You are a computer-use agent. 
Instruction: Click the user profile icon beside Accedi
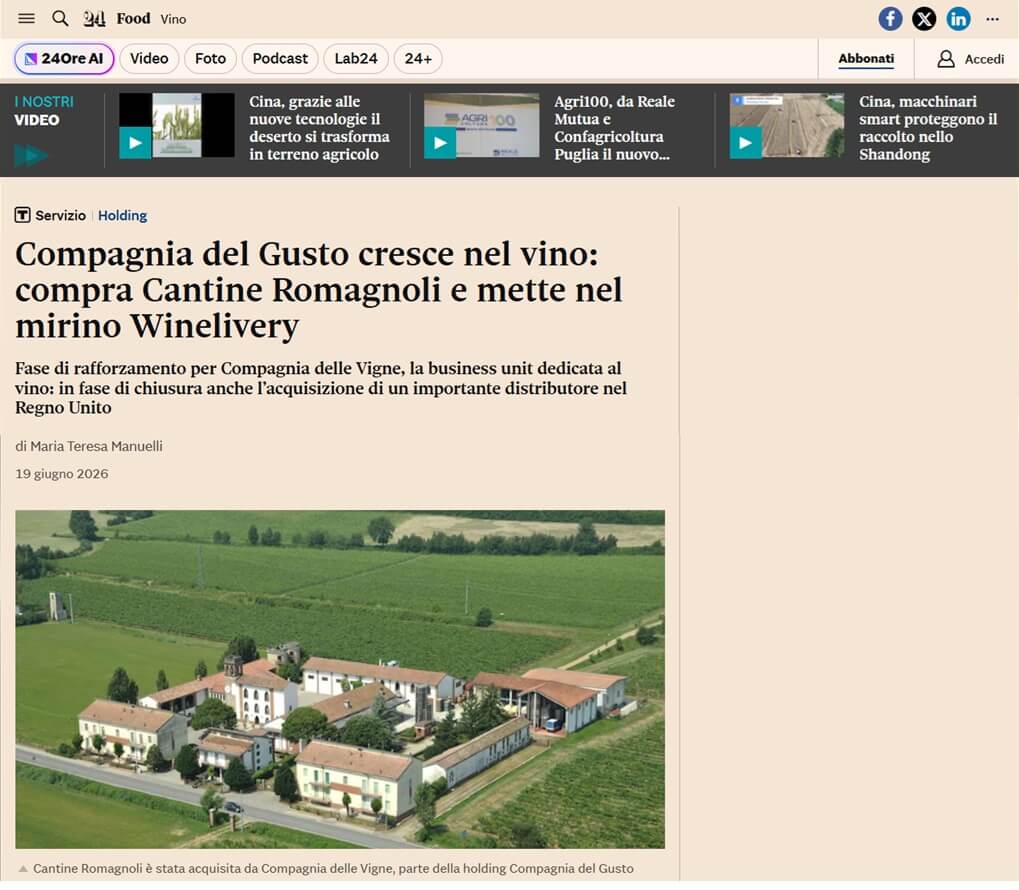pyautogui.click(x=946, y=59)
